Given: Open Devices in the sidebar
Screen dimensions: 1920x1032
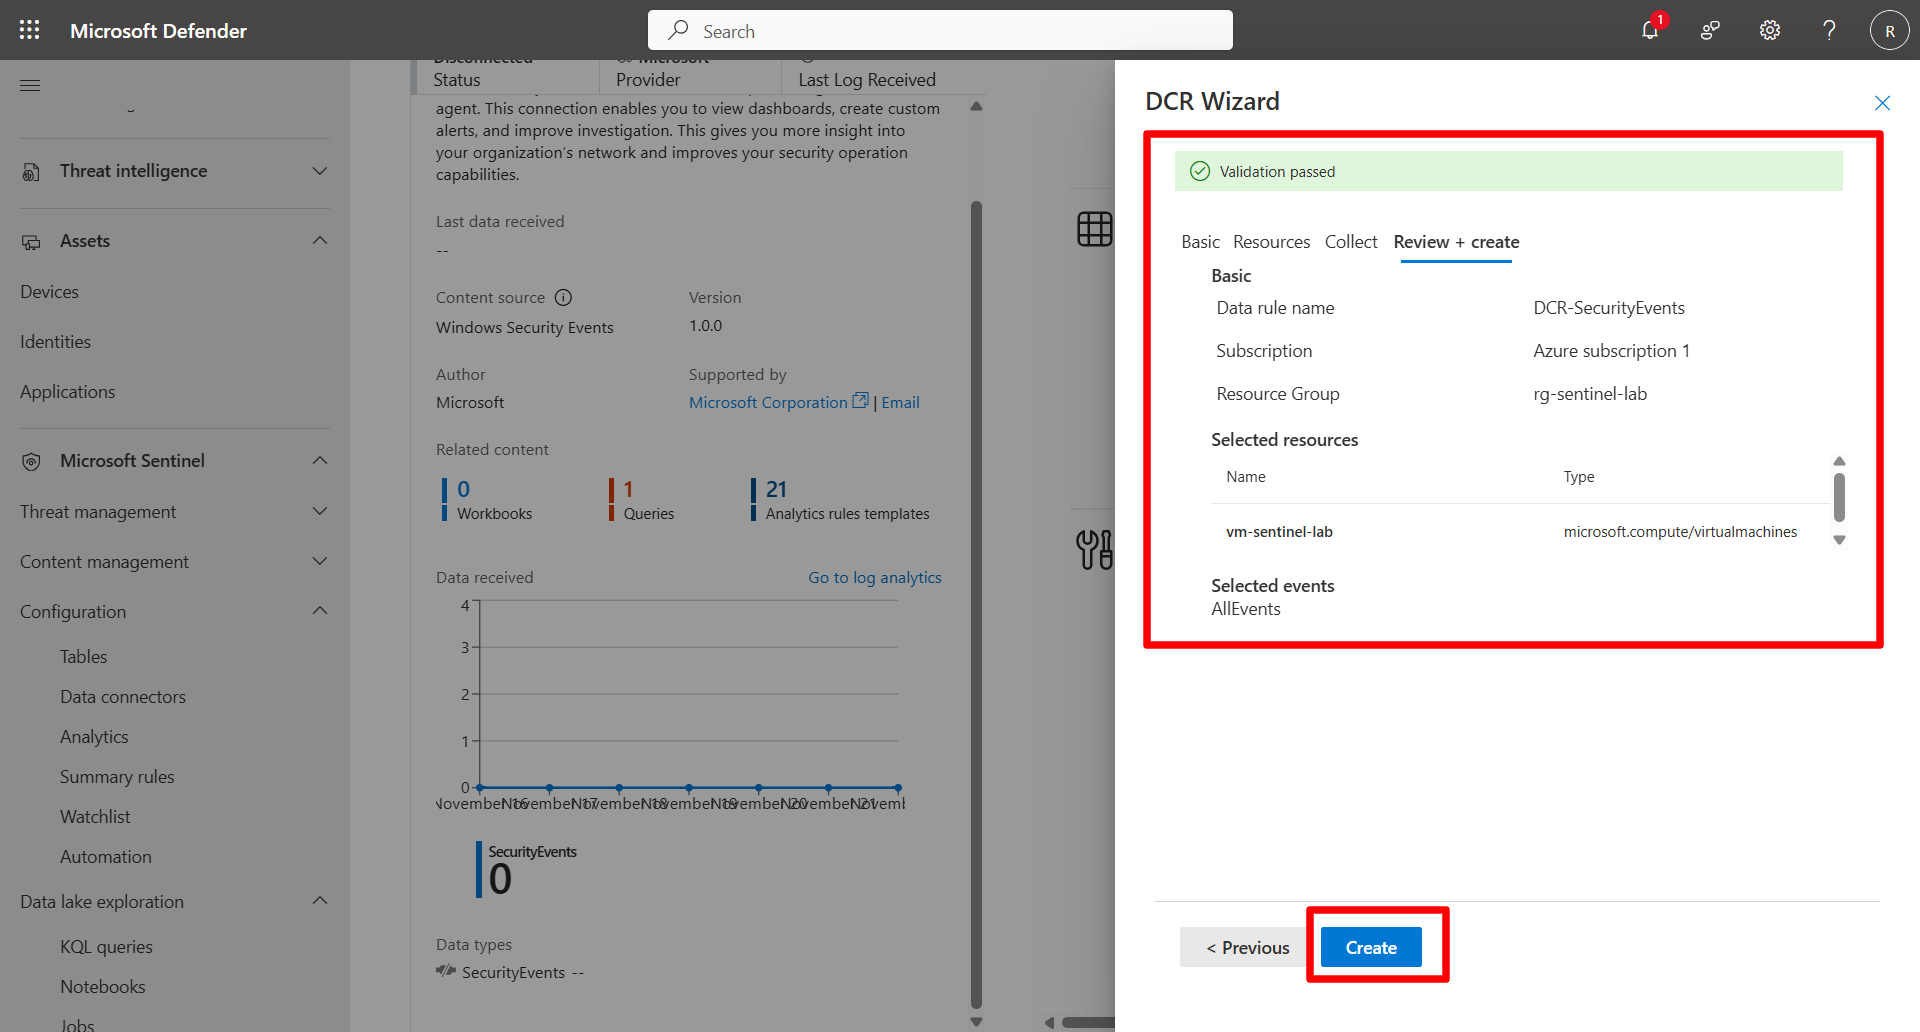Looking at the screenshot, I should click(49, 291).
